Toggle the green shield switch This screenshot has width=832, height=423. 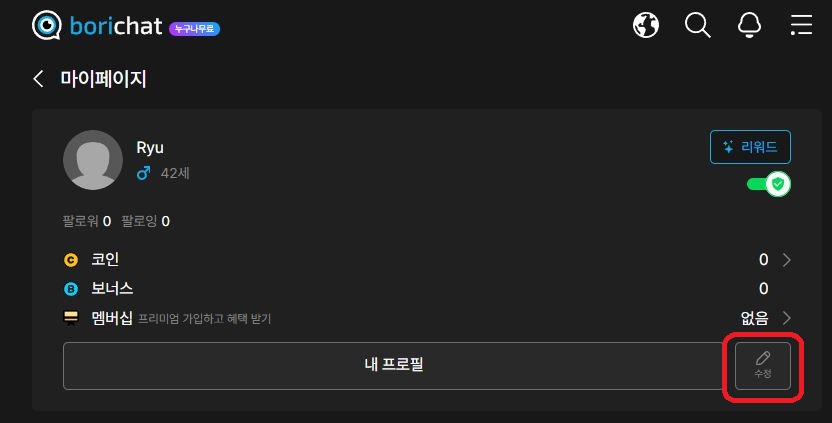click(x=768, y=184)
